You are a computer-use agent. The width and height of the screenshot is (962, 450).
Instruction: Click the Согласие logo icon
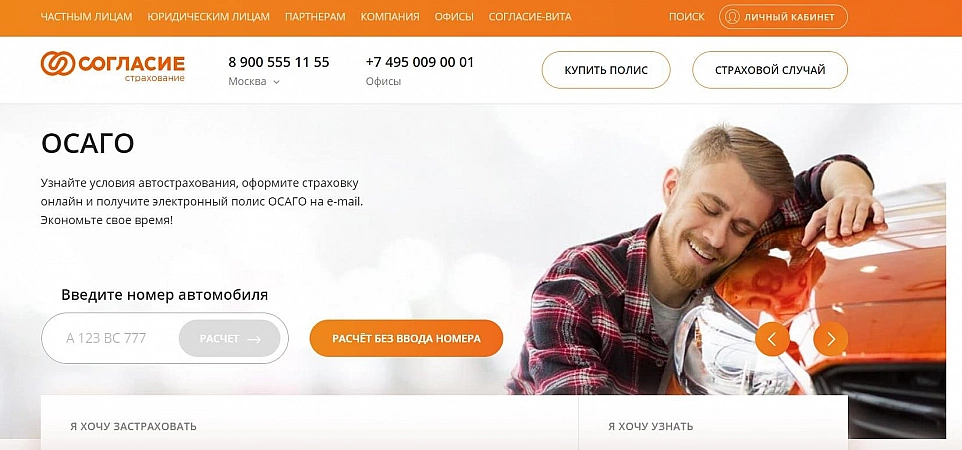coord(58,64)
